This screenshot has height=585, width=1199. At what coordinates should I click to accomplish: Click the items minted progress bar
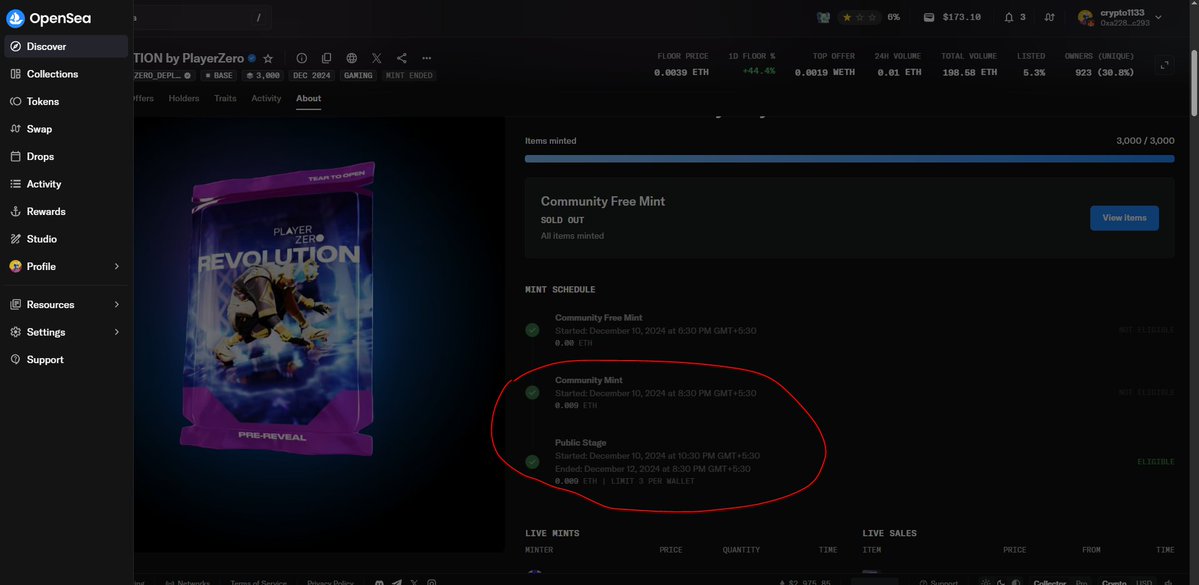(850, 159)
